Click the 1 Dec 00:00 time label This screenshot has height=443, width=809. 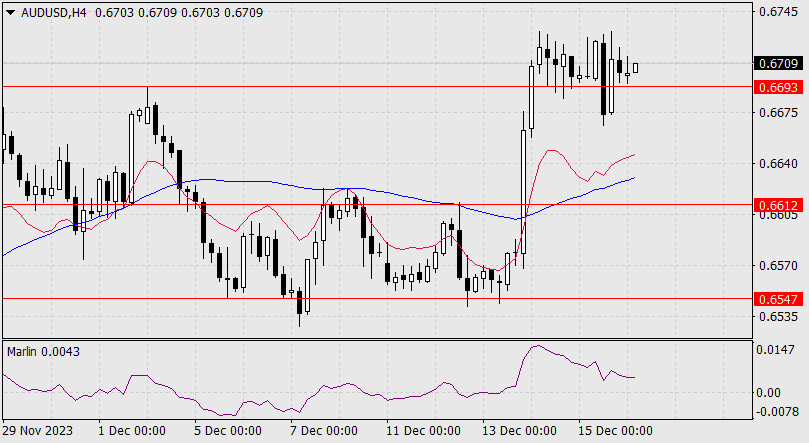(132, 431)
